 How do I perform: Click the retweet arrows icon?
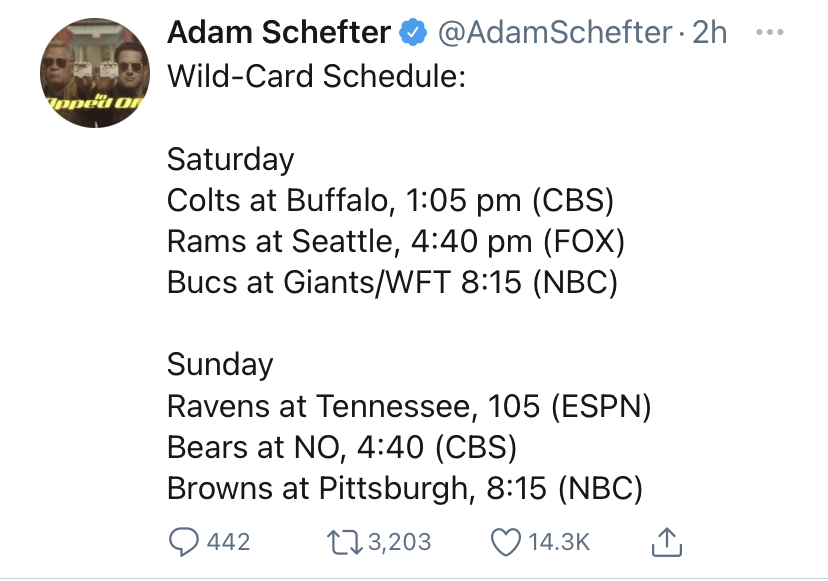(346, 541)
